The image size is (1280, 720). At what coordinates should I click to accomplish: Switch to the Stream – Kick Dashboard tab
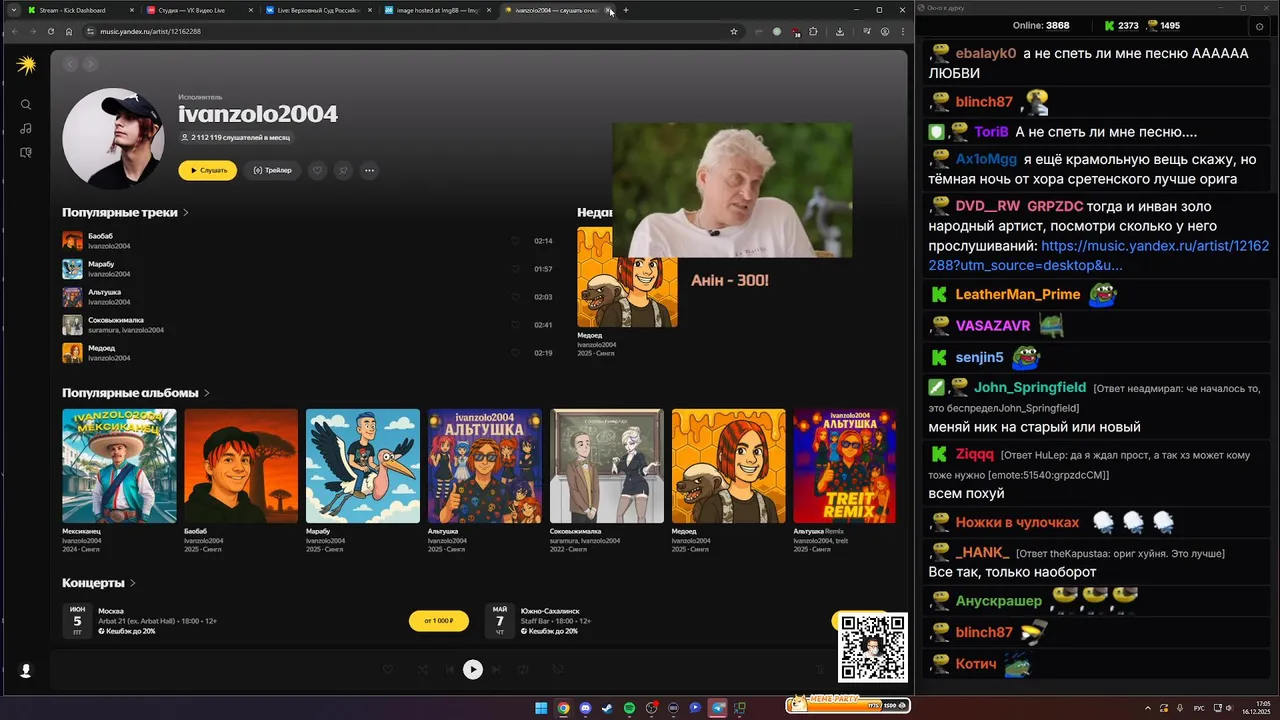point(81,10)
